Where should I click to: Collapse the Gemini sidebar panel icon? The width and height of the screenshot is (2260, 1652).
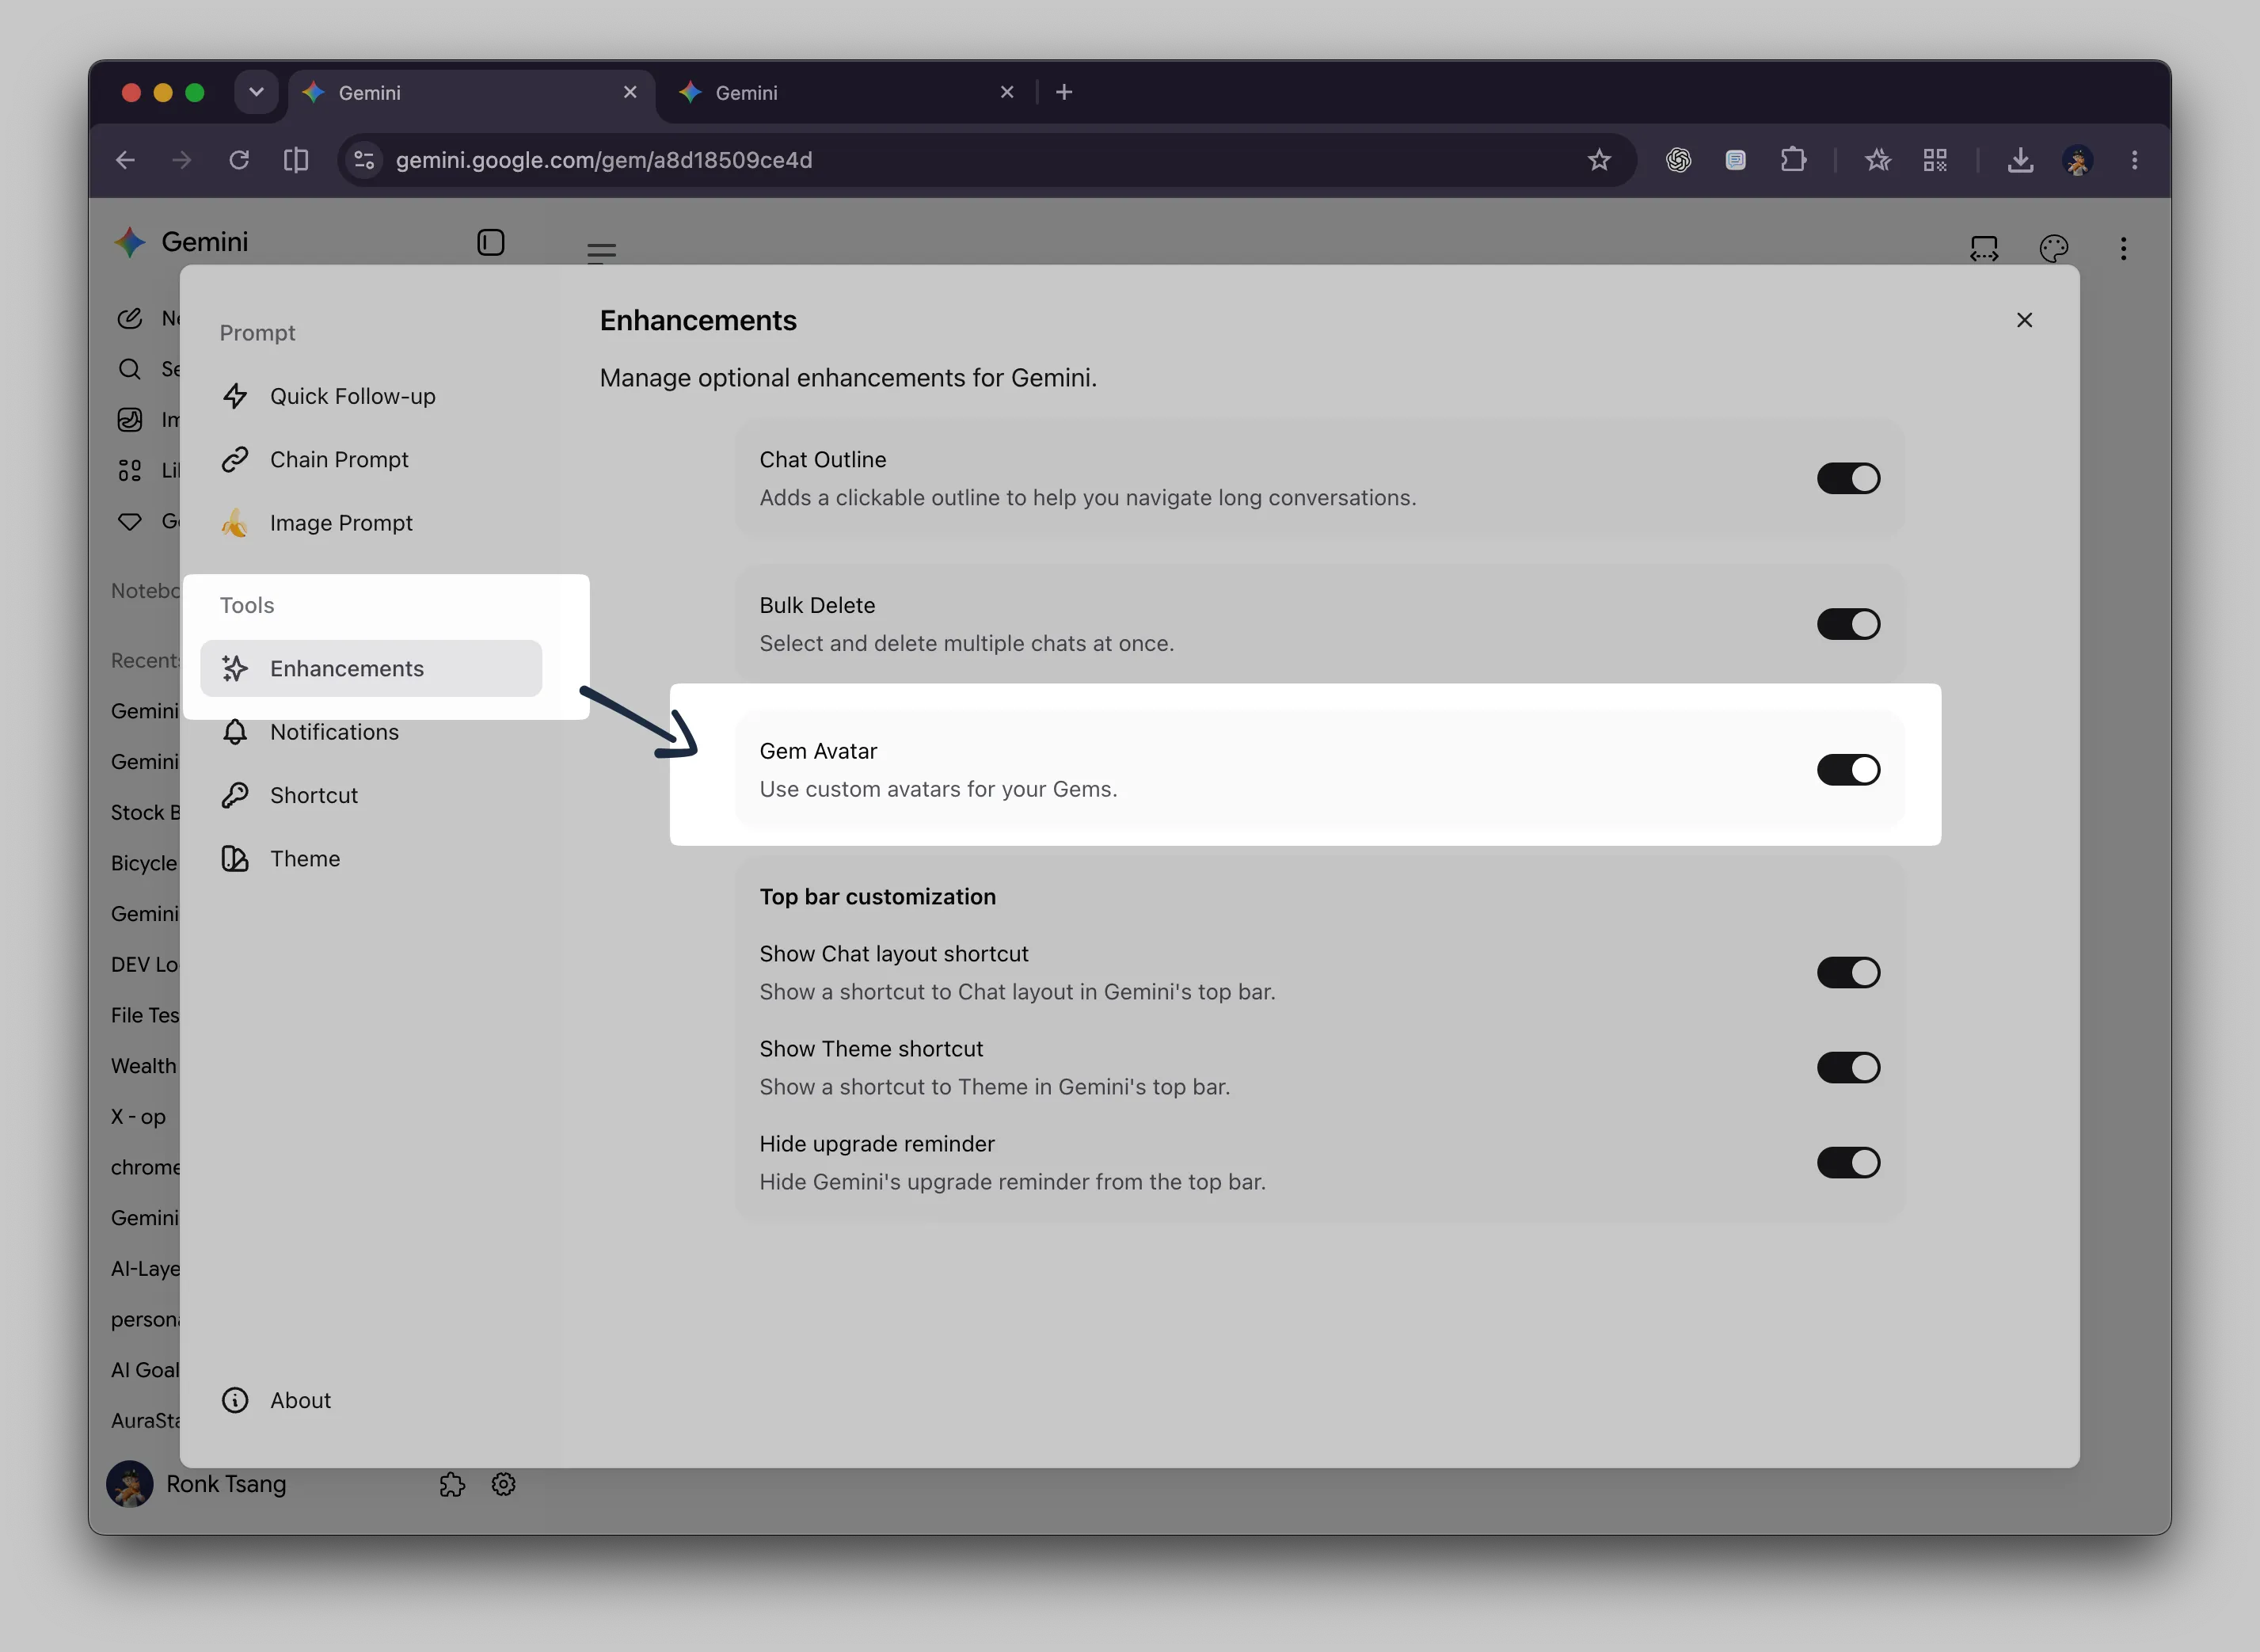(491, 242)
